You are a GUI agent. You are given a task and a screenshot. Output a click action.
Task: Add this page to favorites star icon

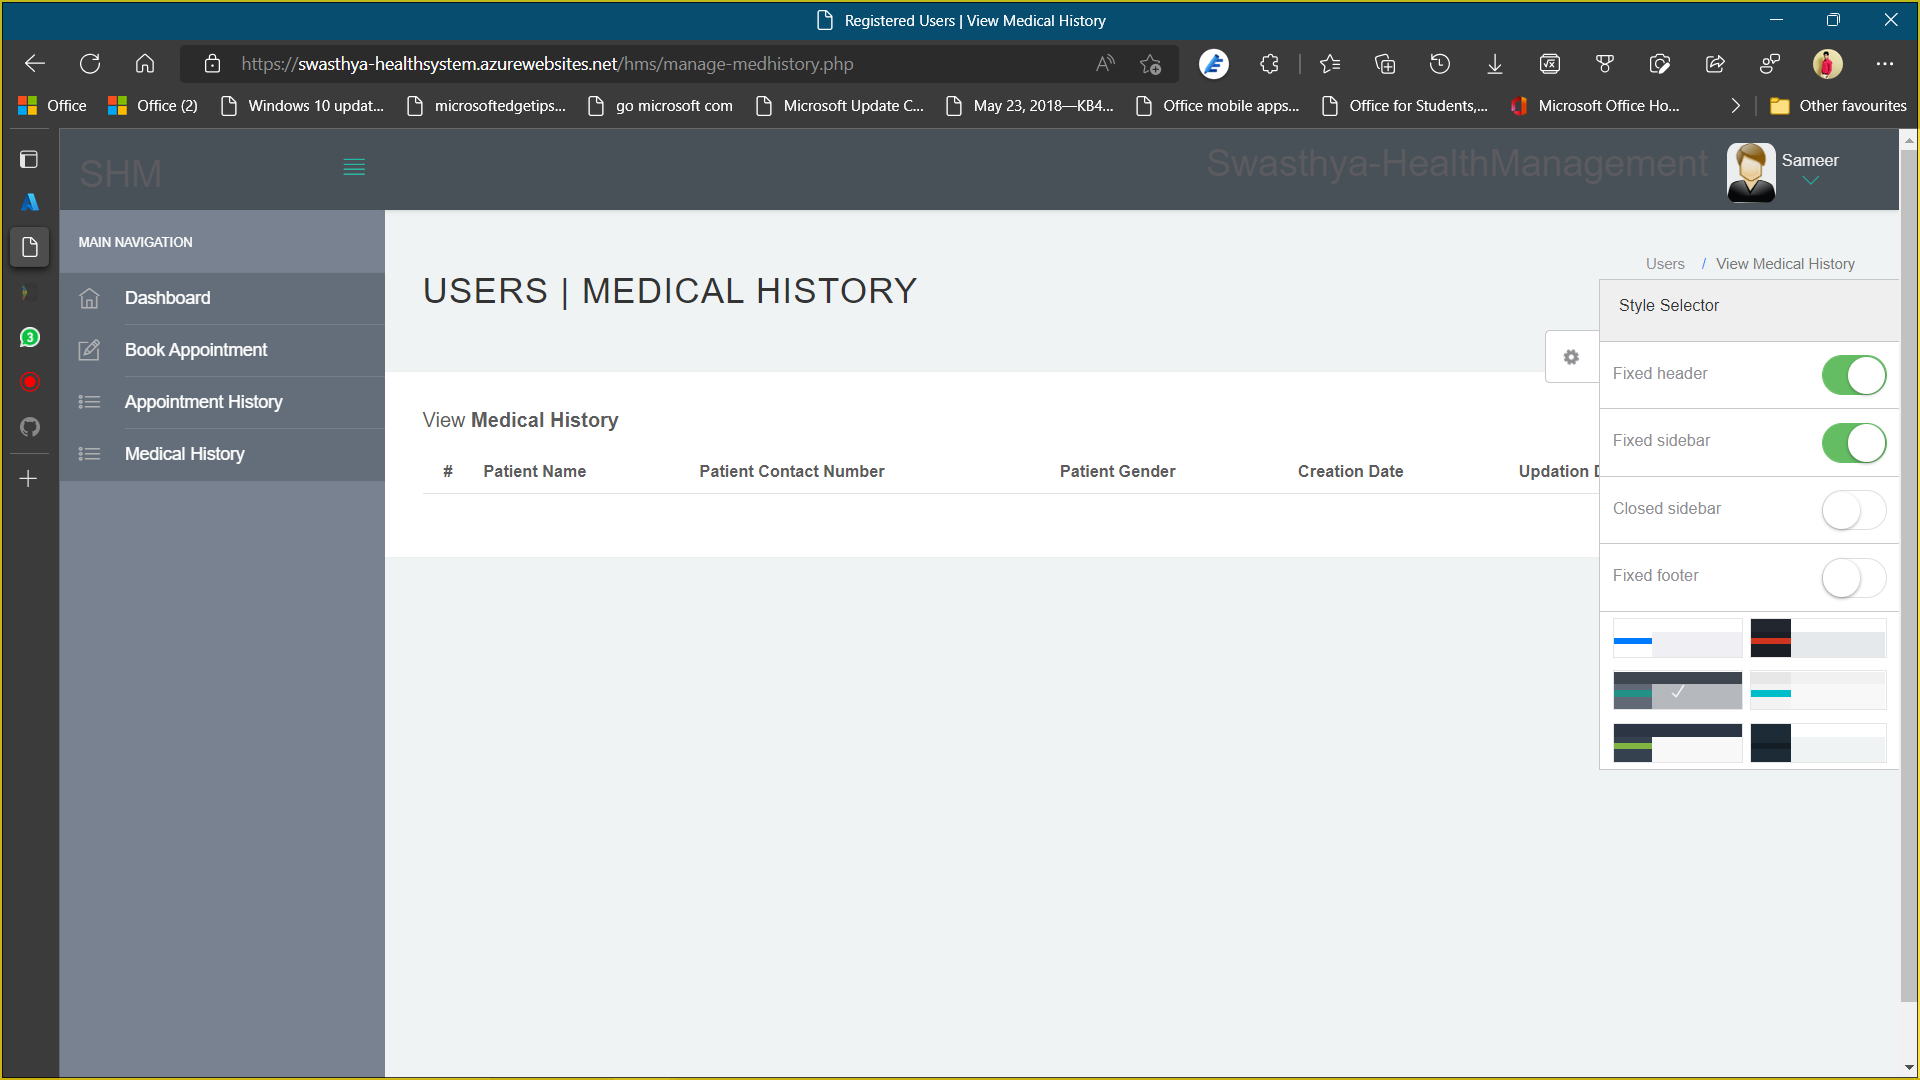pos(1150,64)
